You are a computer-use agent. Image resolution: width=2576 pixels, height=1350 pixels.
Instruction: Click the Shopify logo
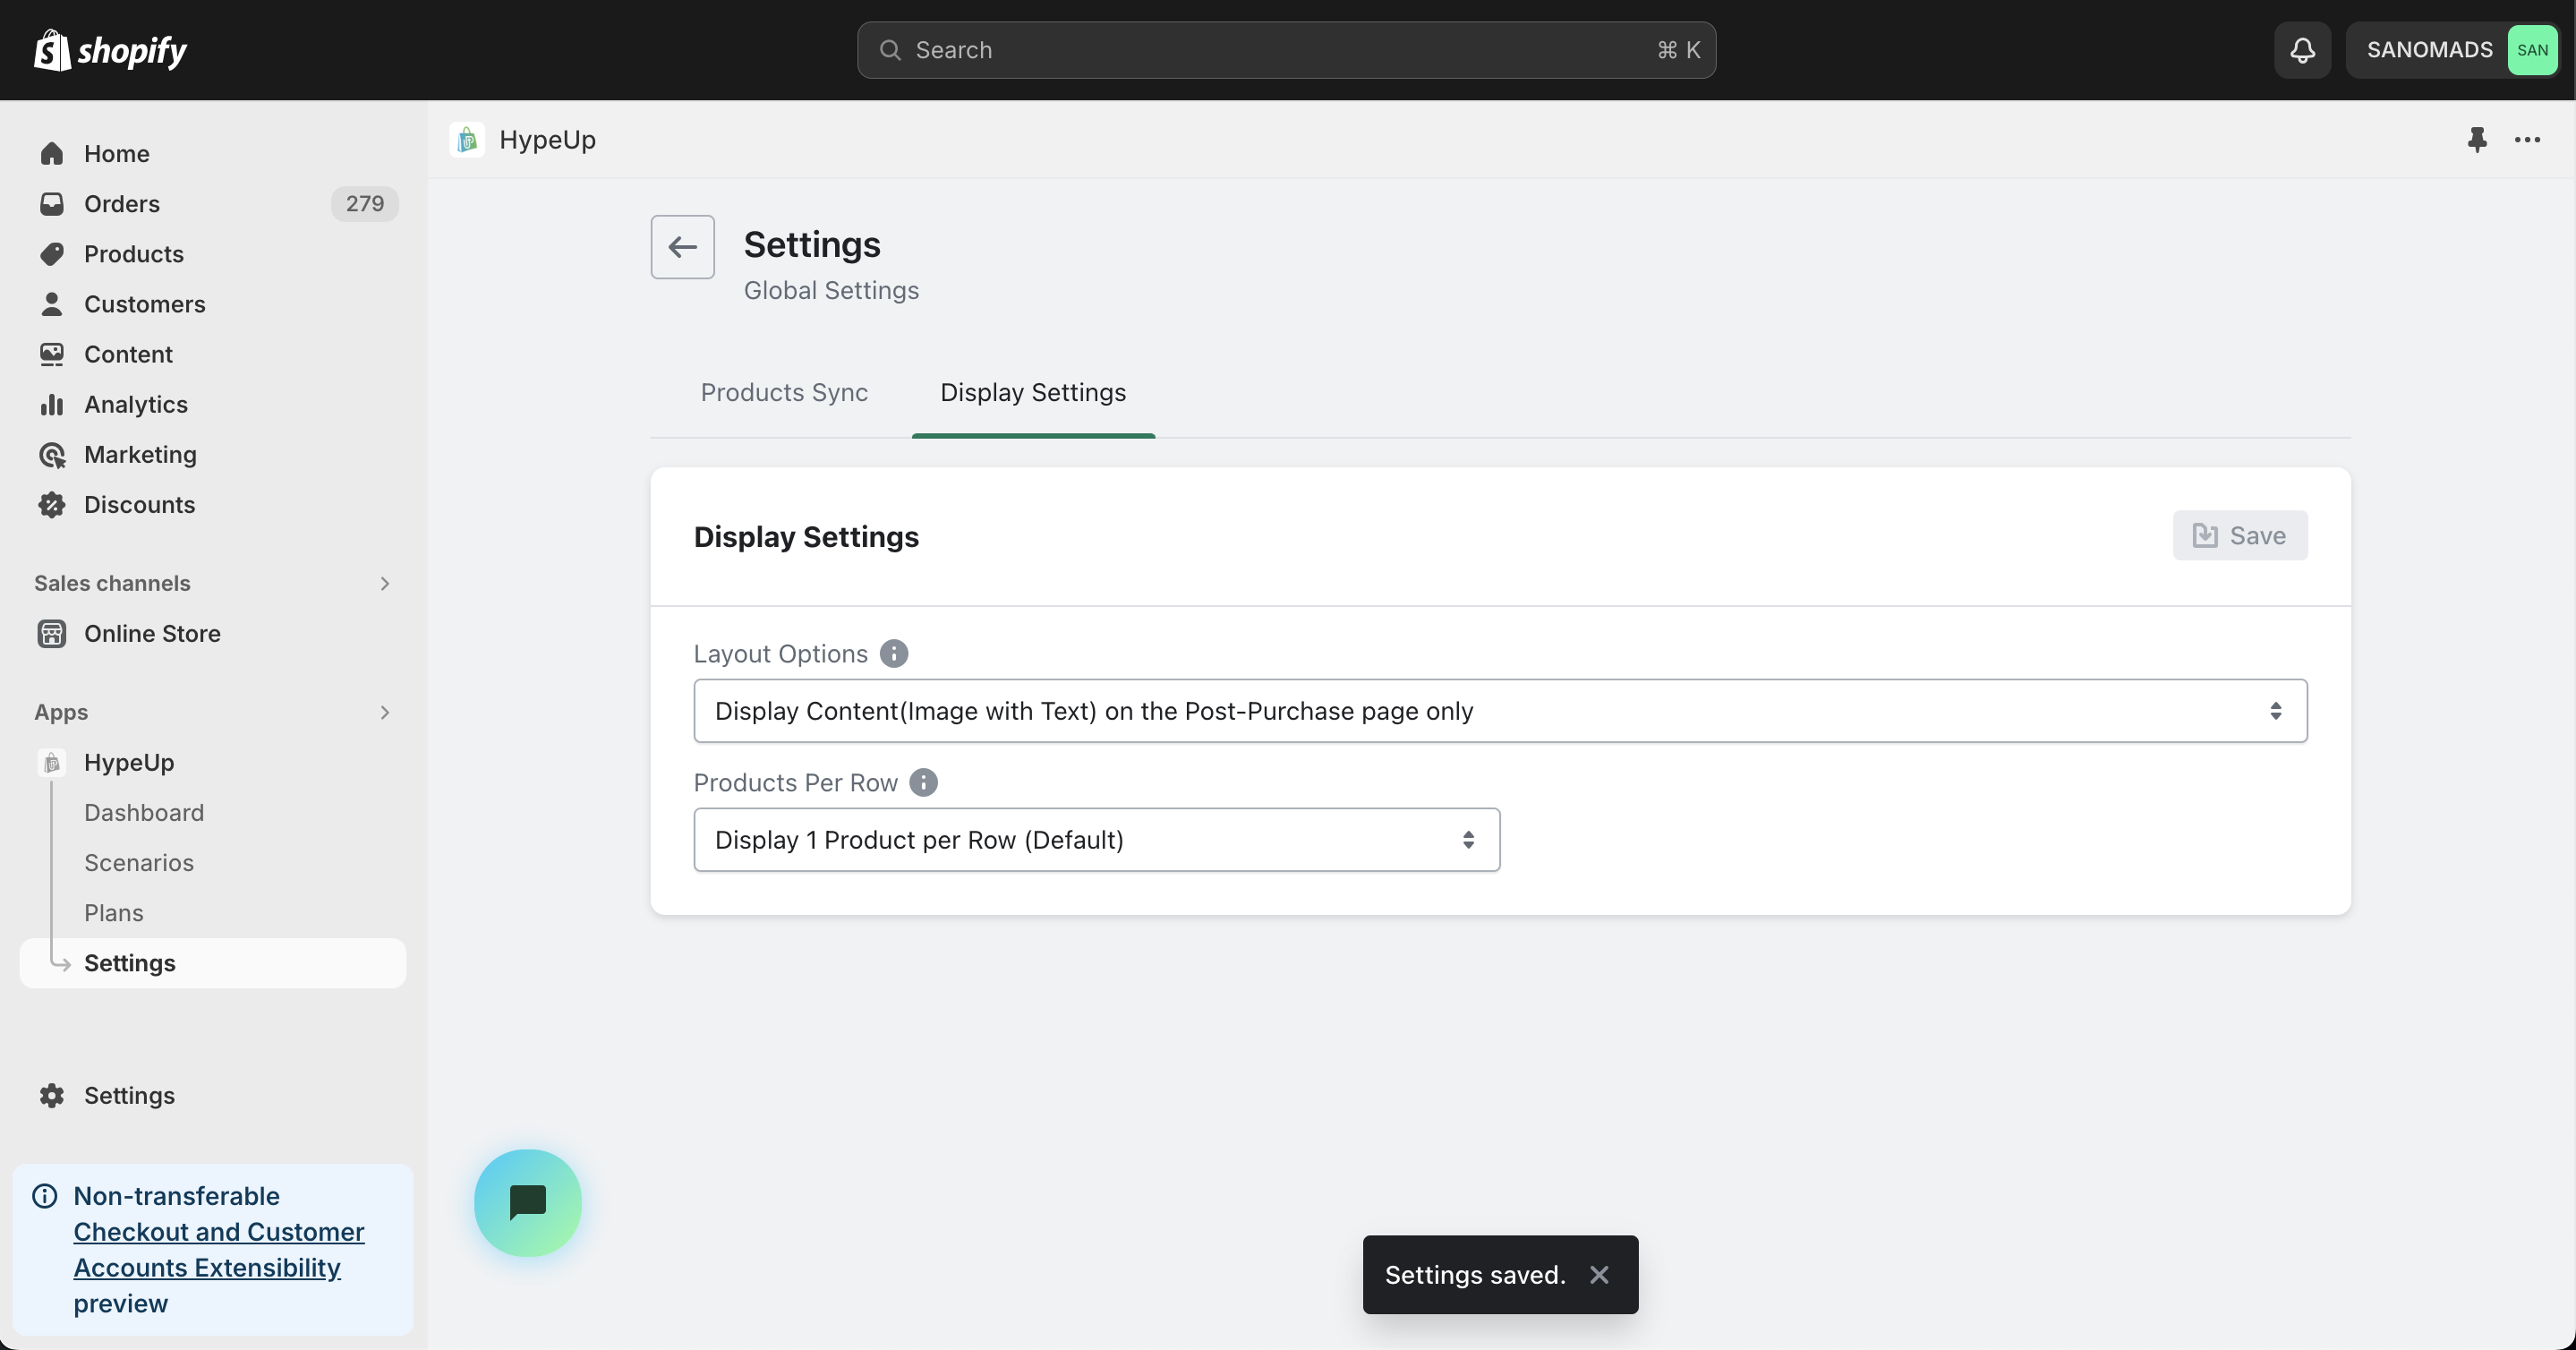(x=110, y=50)
